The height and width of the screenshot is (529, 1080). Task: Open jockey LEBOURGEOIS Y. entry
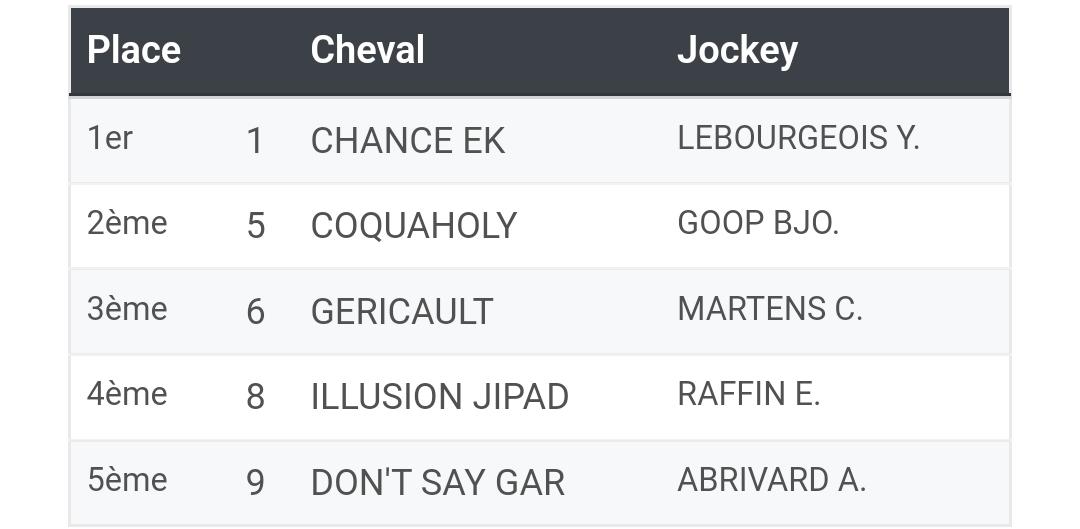[798, 138]
